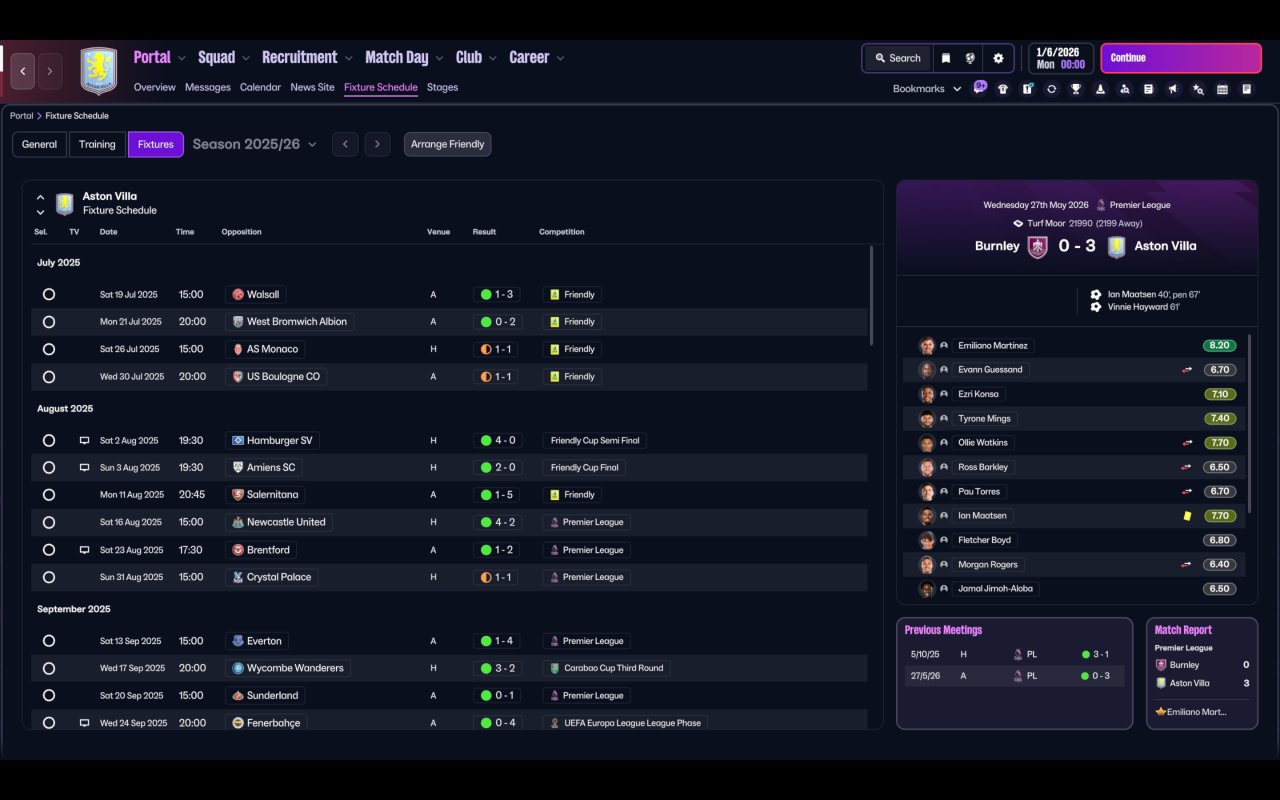Click the exclamation alert bookmark icon
The image size is (1280, 800).
[x=1027, y=89]
